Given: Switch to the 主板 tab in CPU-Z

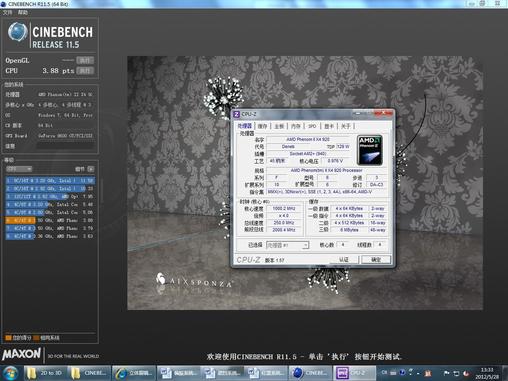Looking at the screenshot, I should click(279, 126).
